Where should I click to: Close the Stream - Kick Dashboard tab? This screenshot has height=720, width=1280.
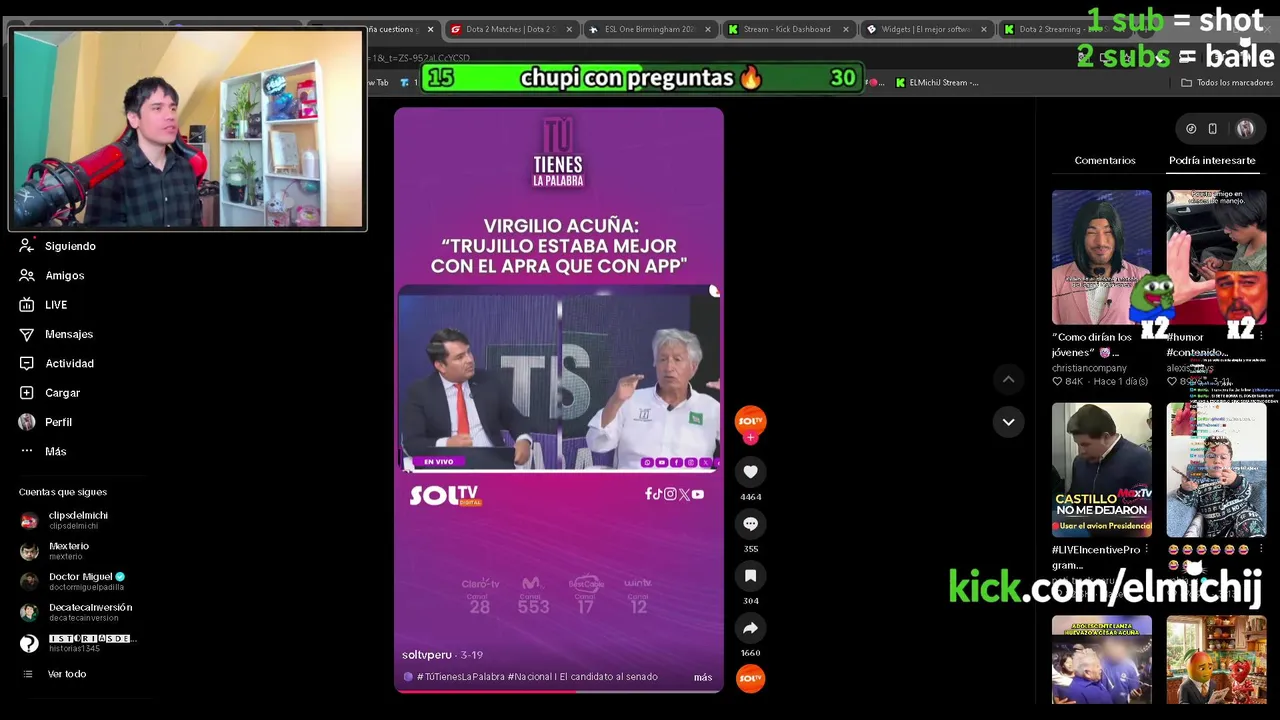(x=845, y=29)
